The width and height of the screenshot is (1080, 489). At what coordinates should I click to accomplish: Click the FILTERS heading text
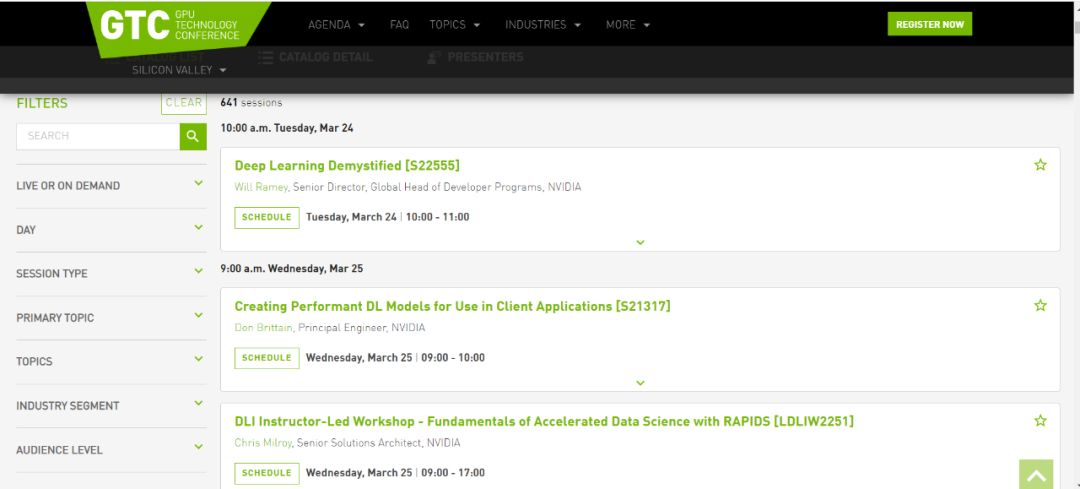tap(42, 103)
